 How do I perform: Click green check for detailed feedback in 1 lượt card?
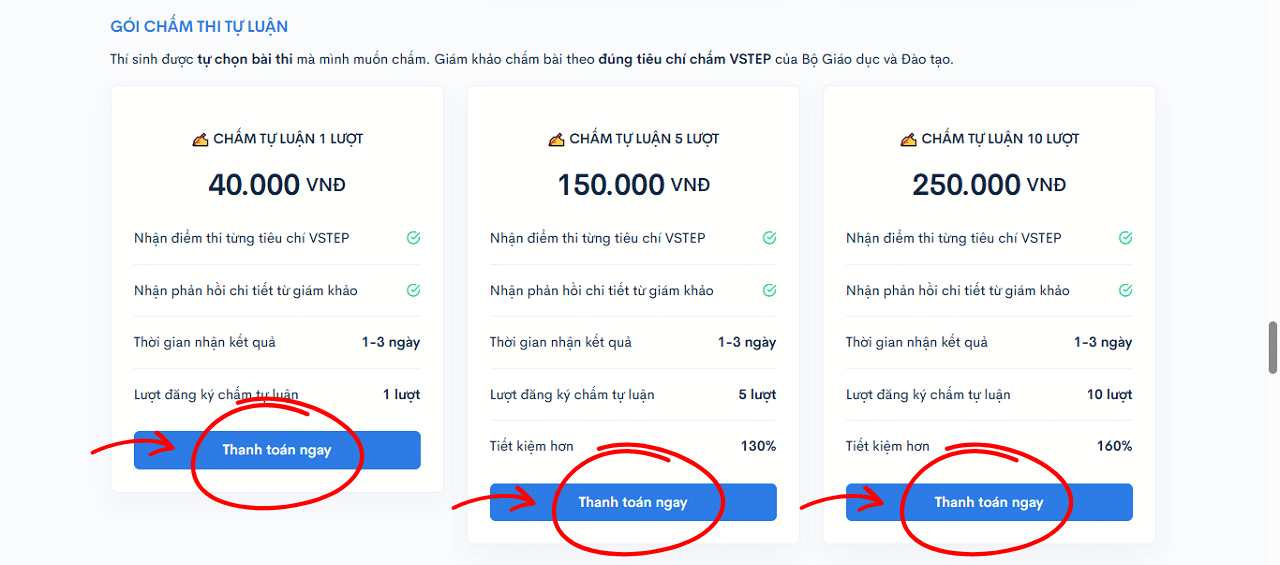[413, 290]
